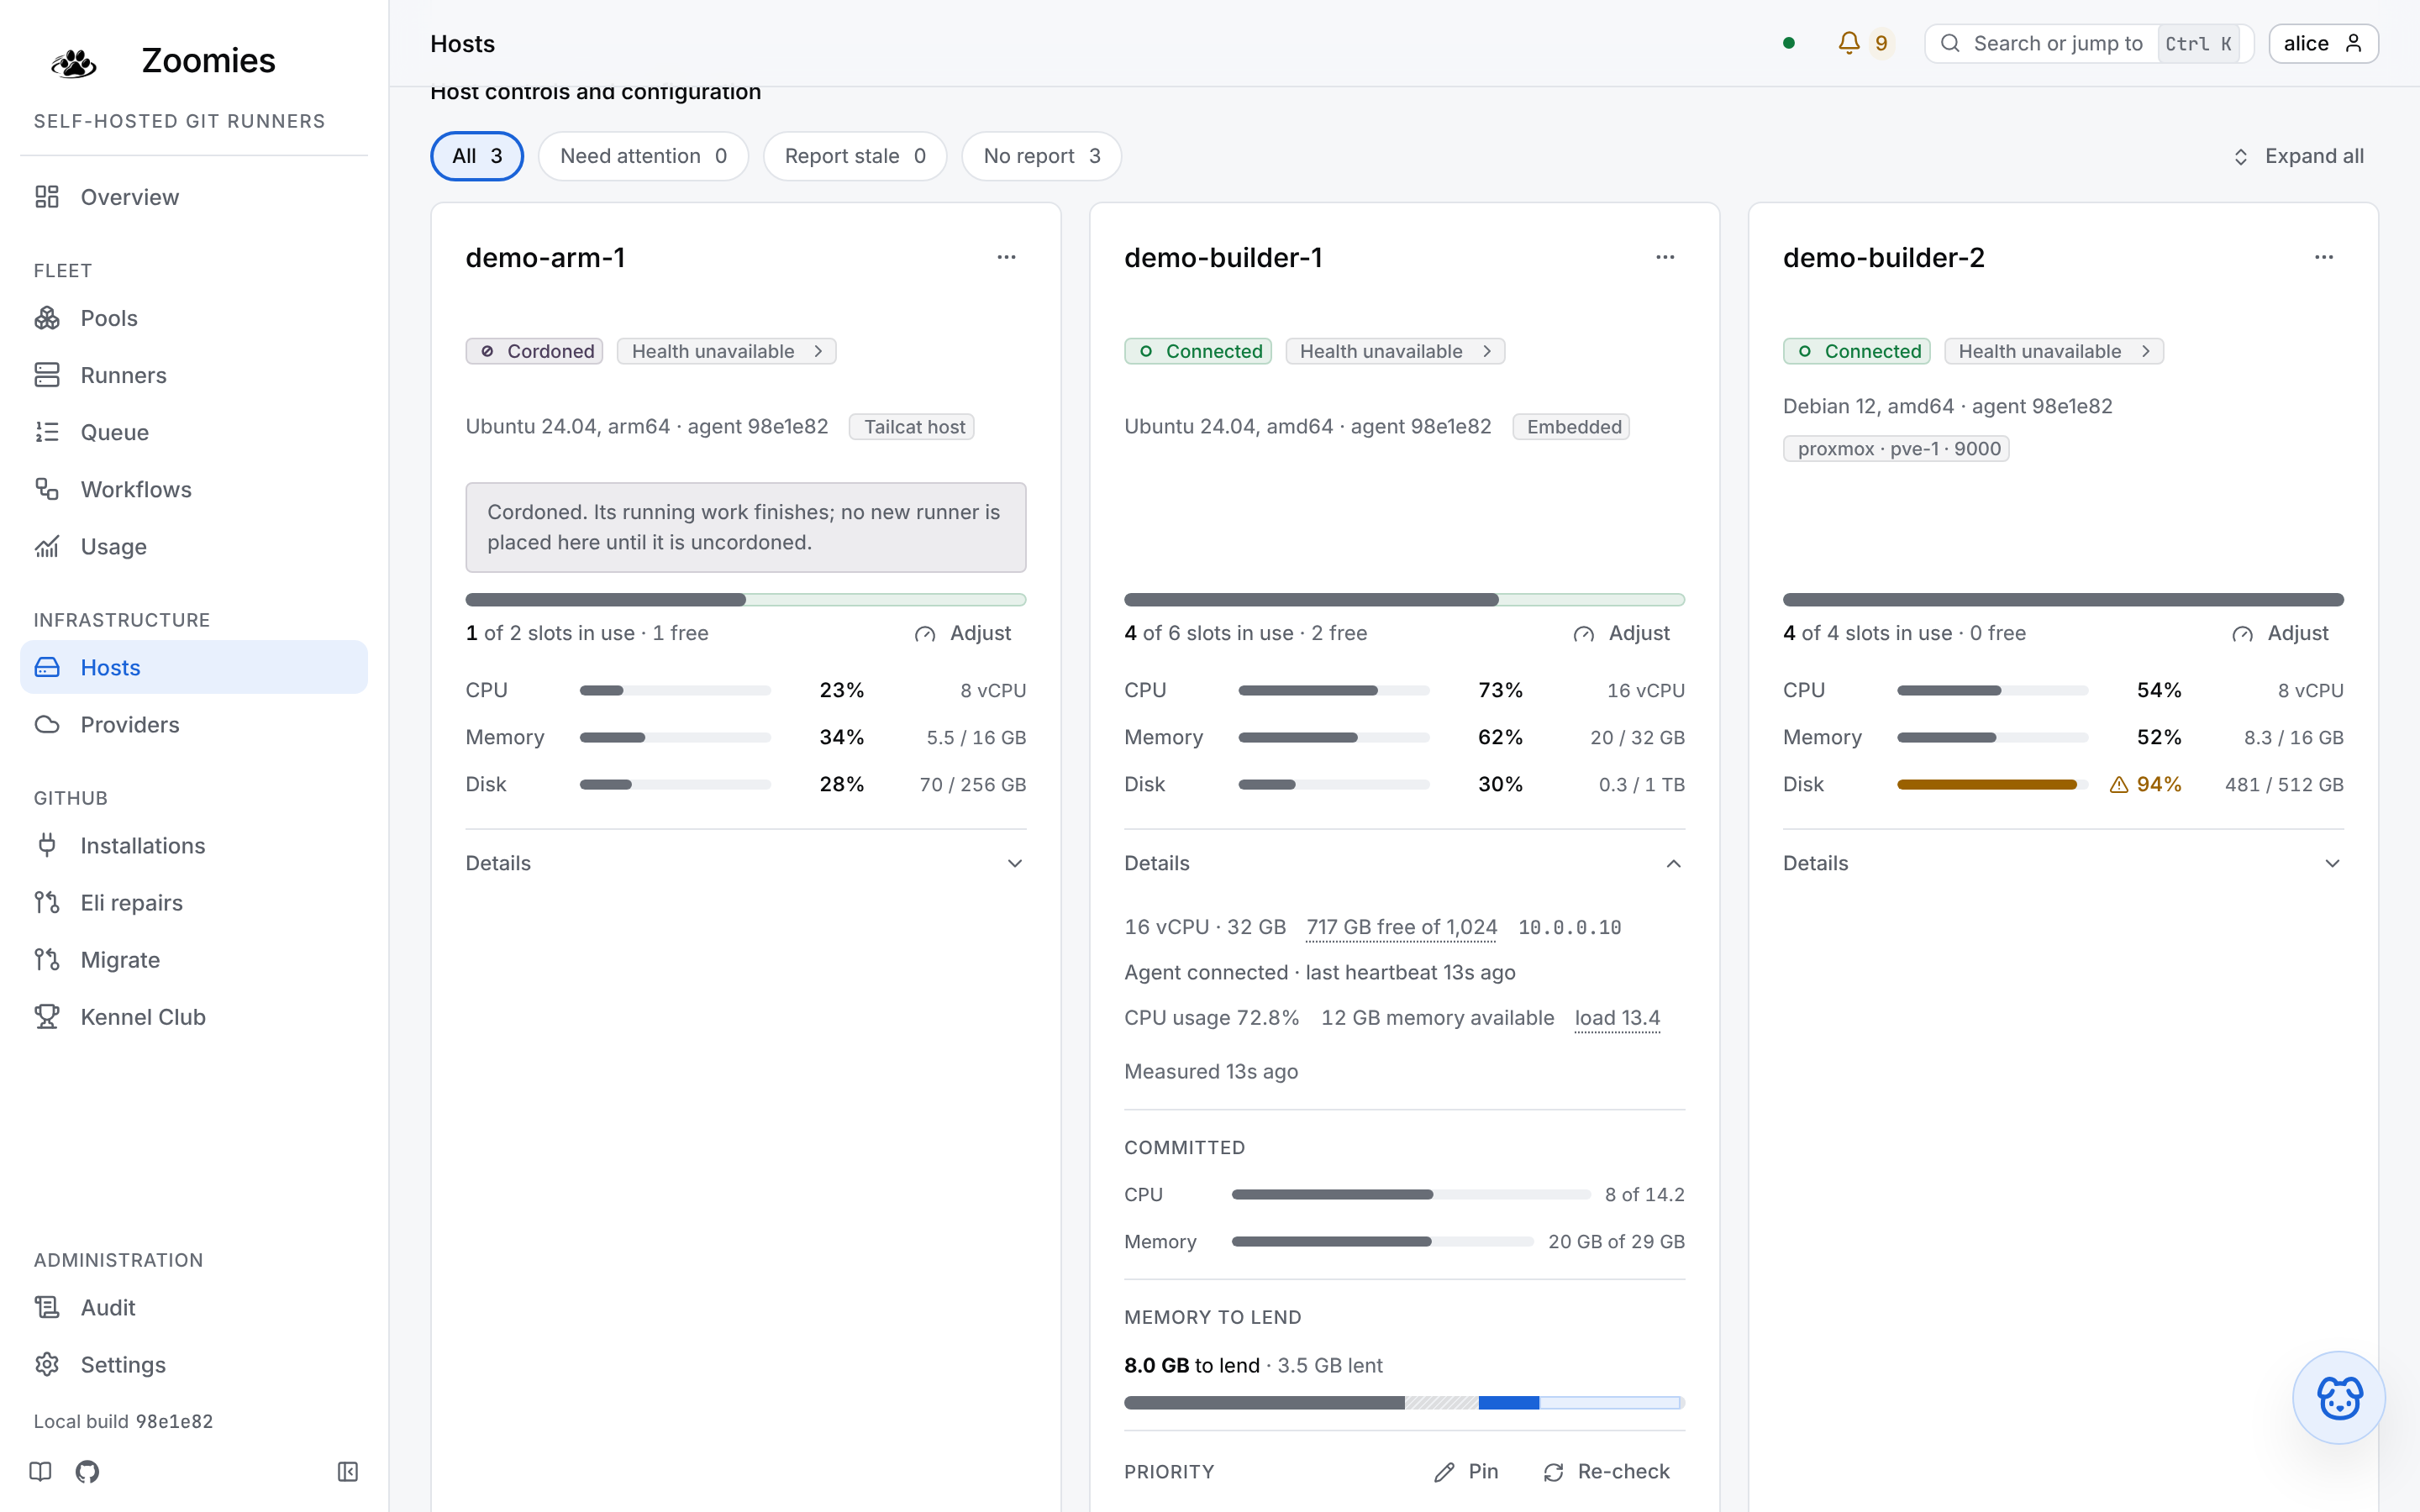Image resolution: width=2420 pixels, height=1512 pixels.
Task: Filter hosts by Need attention
Action: (x=643, y=156)
